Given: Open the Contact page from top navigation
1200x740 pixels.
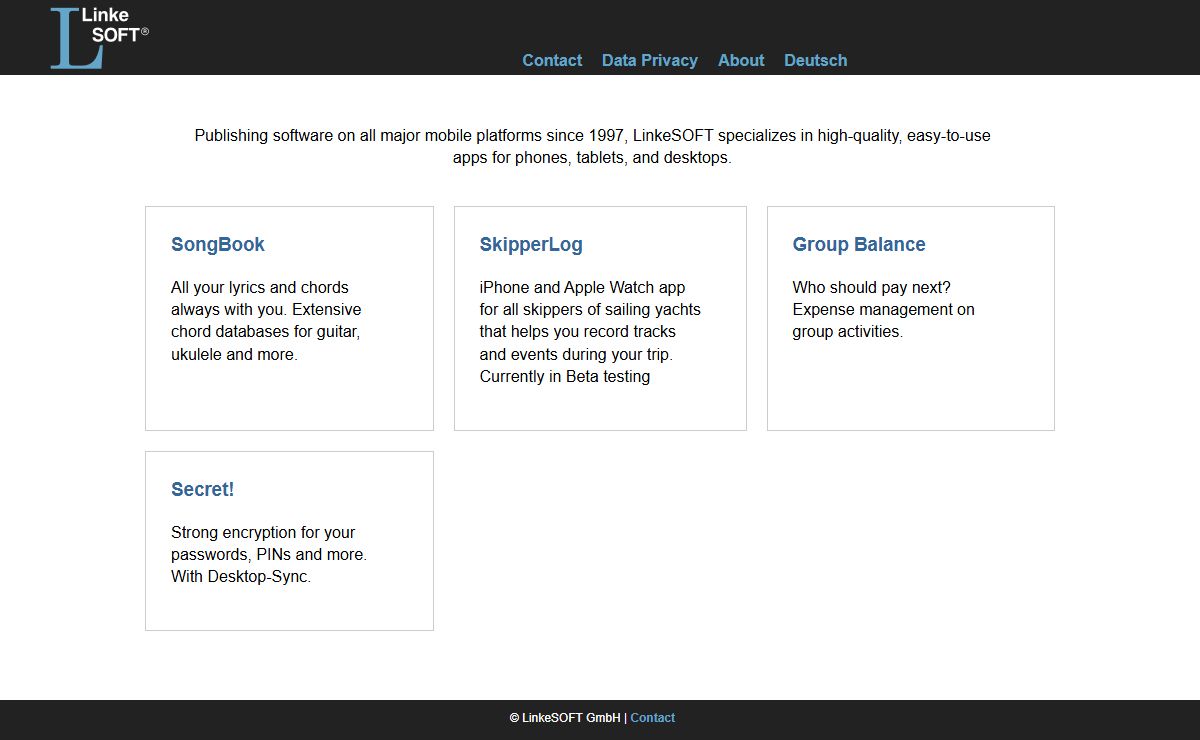Looking at the screenshot, I should point(552,60).
